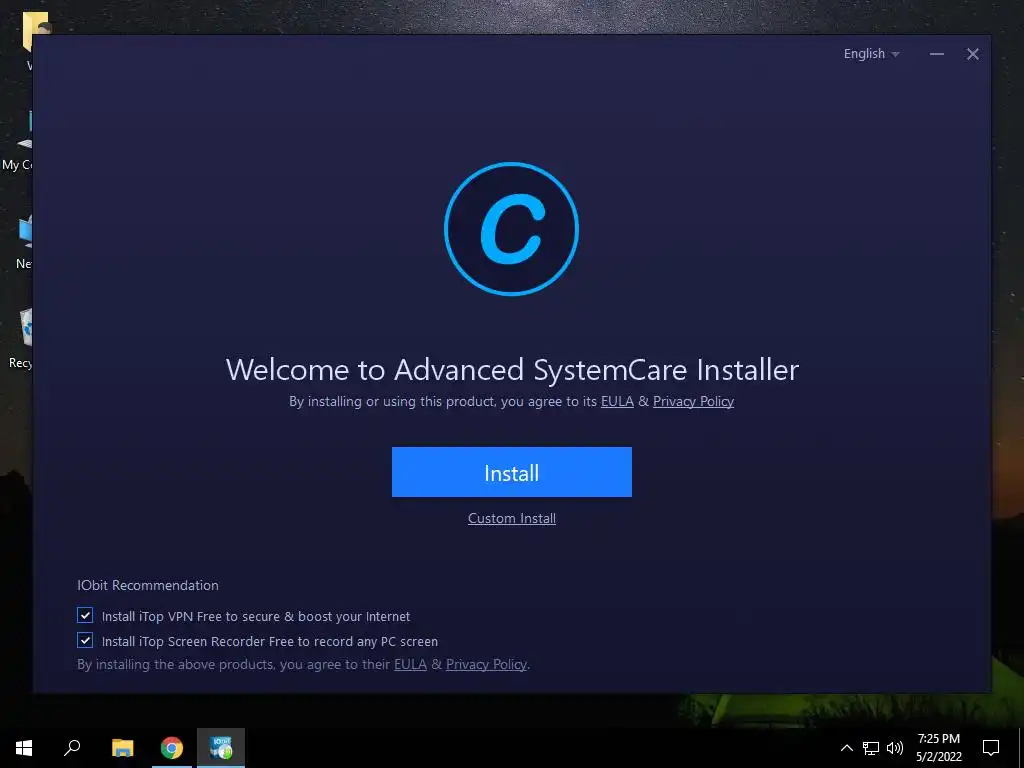Show hidden system tray icons
This screenshot has width=1024, height=768.
click(x=846, y=748)
